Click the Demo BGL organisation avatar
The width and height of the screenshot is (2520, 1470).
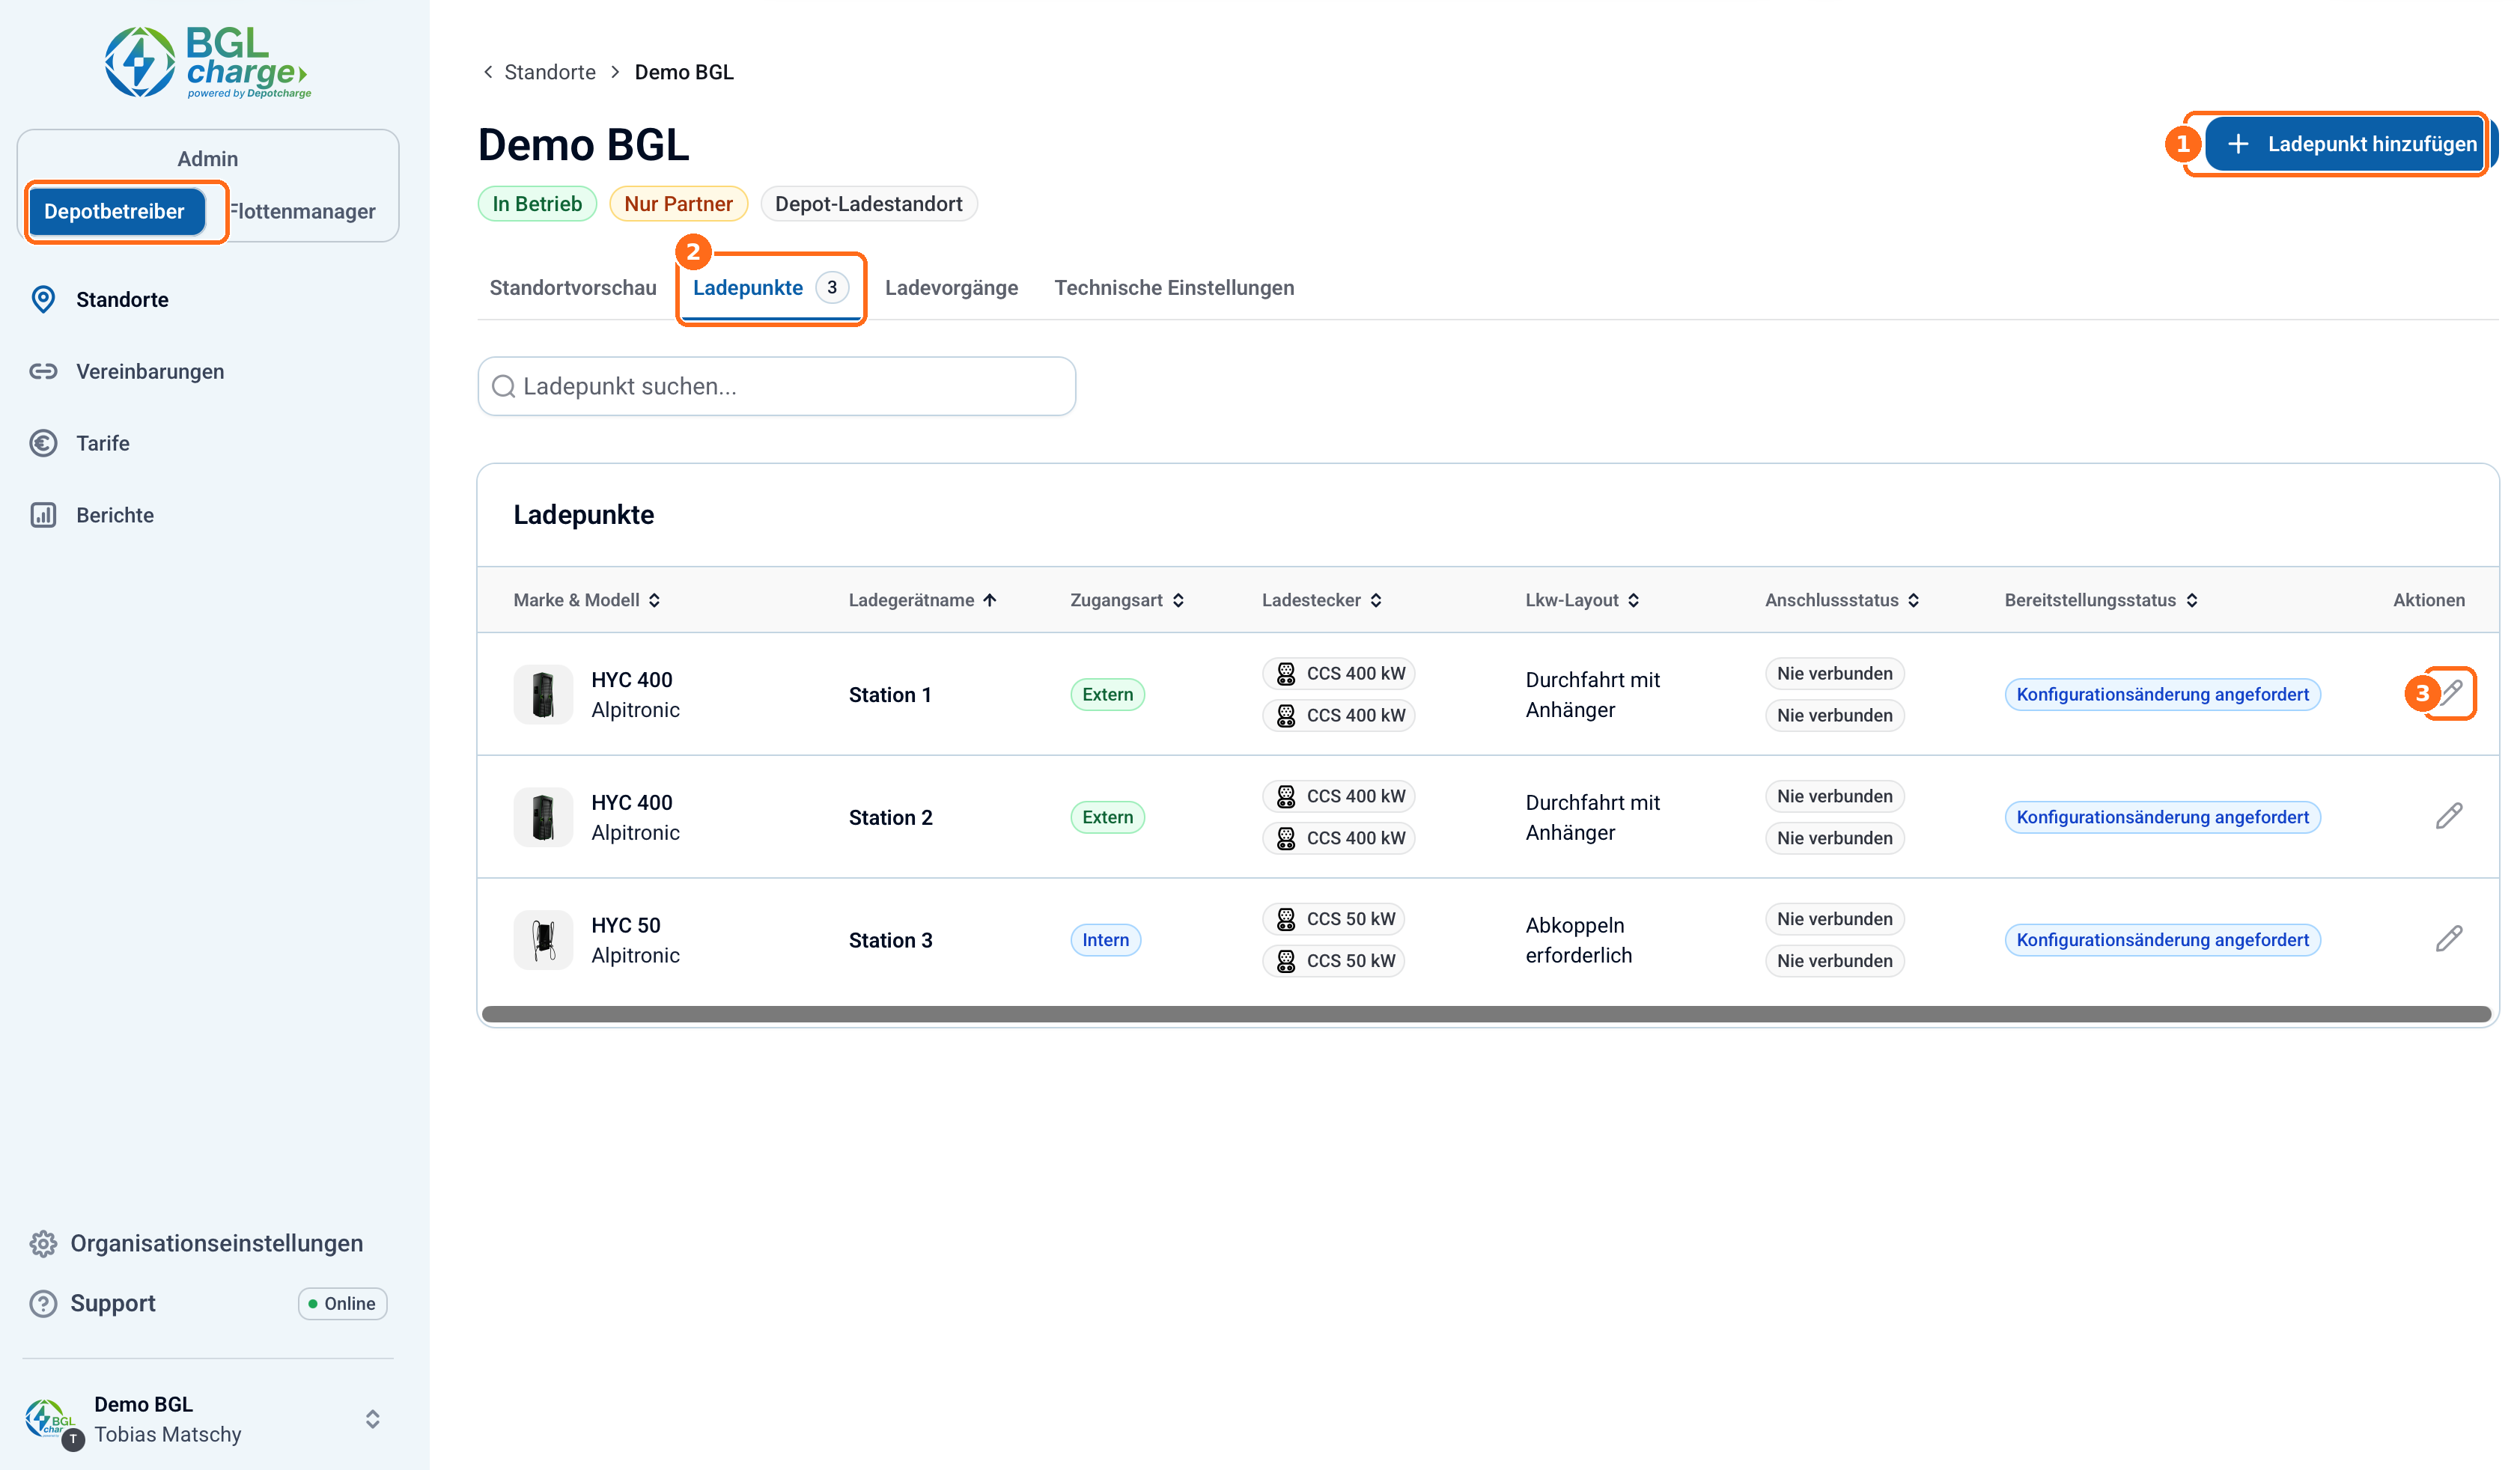52,1421
